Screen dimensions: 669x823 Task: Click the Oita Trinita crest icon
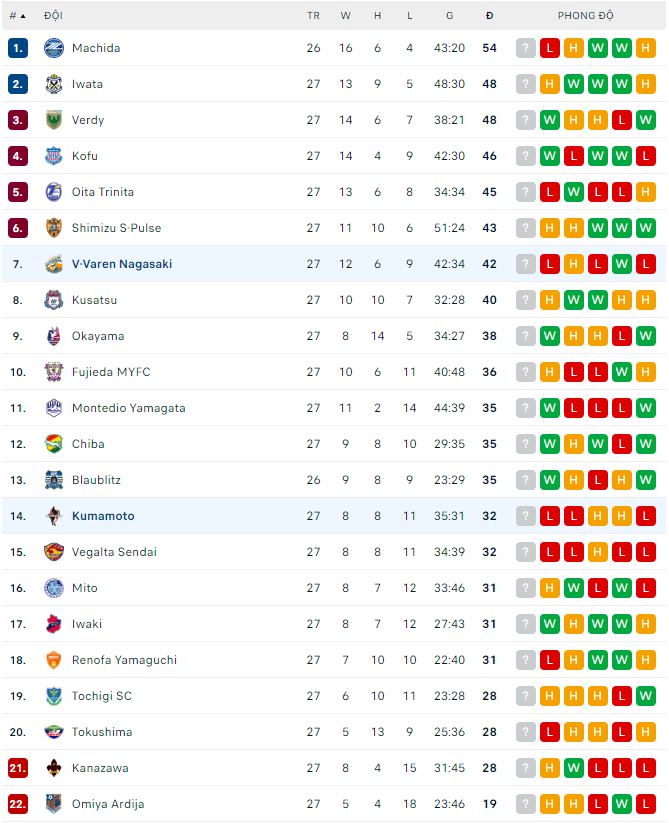[x=54, y=192]
